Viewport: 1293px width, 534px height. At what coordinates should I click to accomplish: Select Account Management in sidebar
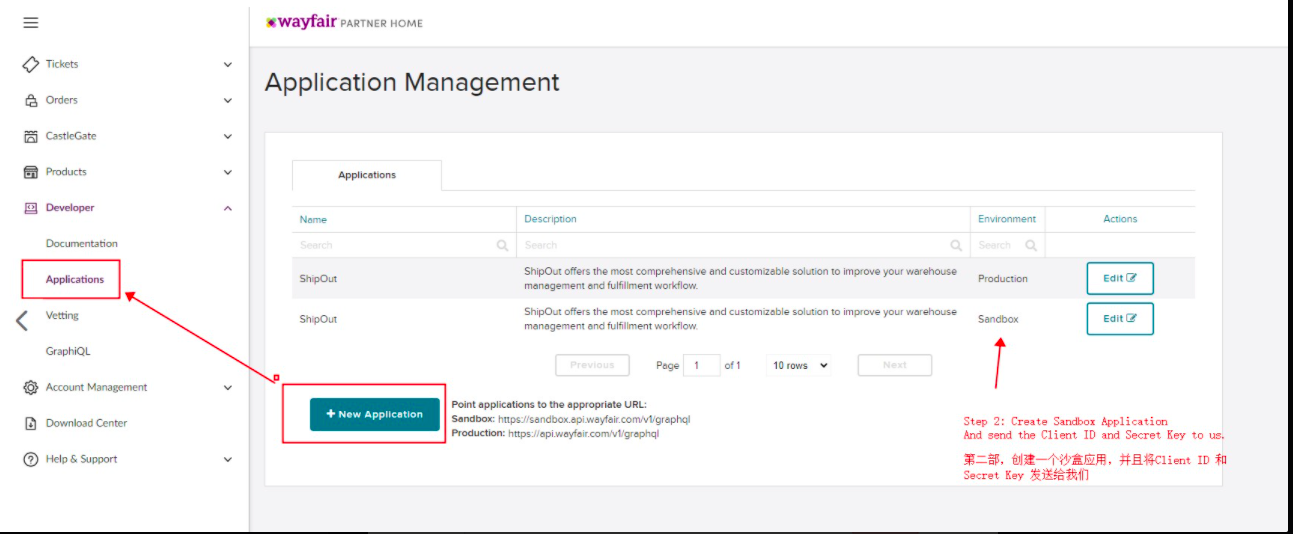[96, 387]
